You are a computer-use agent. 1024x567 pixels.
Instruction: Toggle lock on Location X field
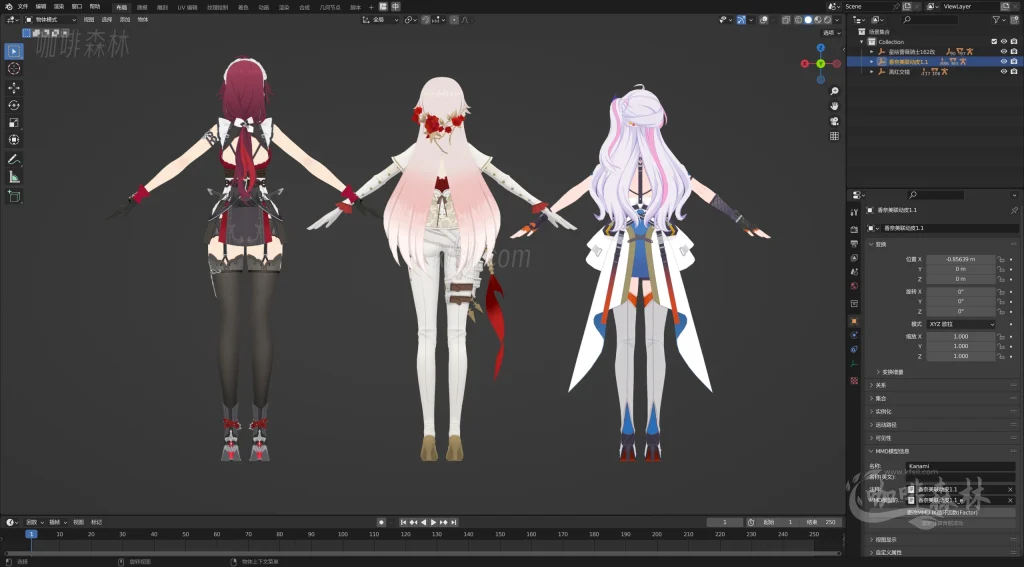[1000, 259]
